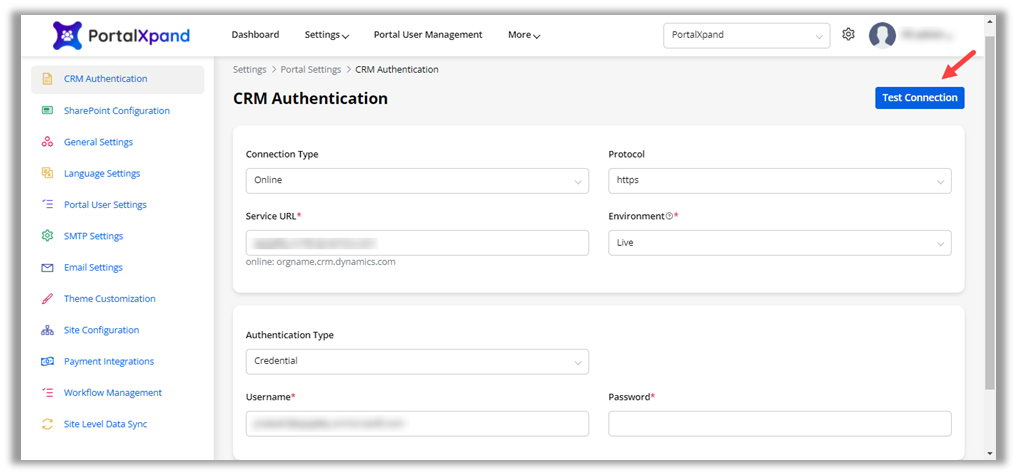Click the Email Settings envelope icon
Screen dimensions: 1017x475
(x=47, y=268)
